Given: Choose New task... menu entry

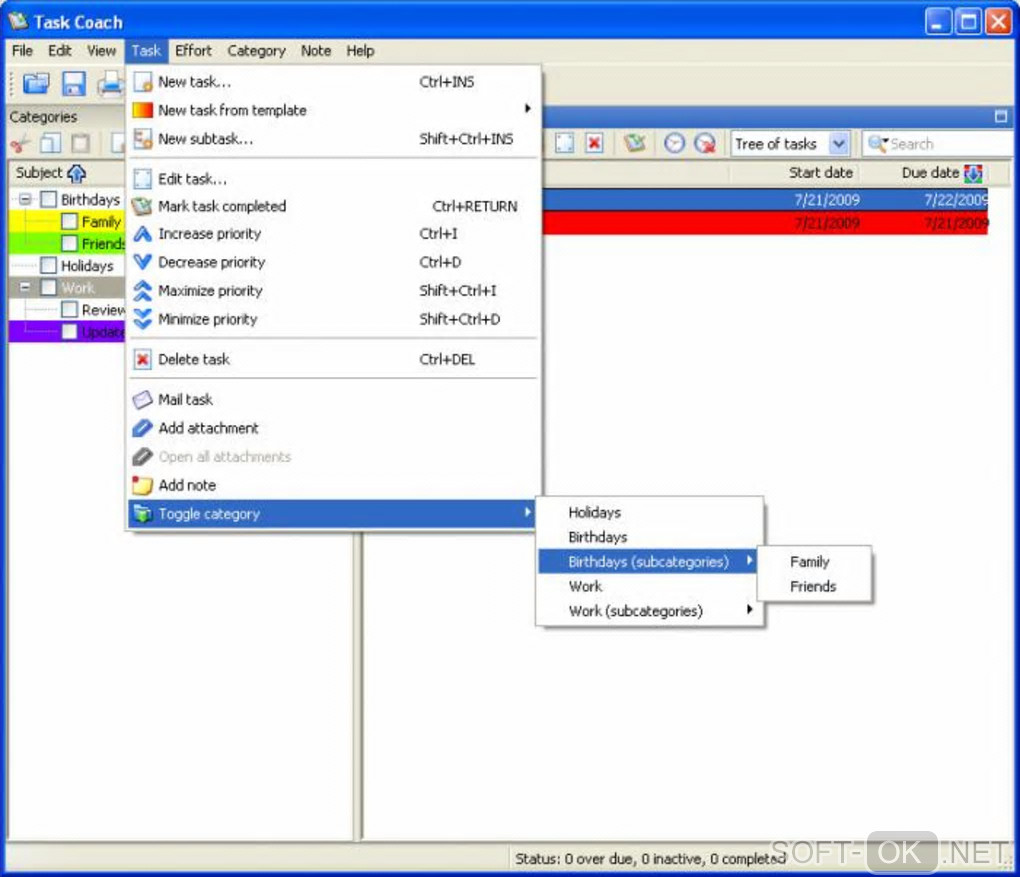Looking at the screenshot, I should click(x=333, y=82).
